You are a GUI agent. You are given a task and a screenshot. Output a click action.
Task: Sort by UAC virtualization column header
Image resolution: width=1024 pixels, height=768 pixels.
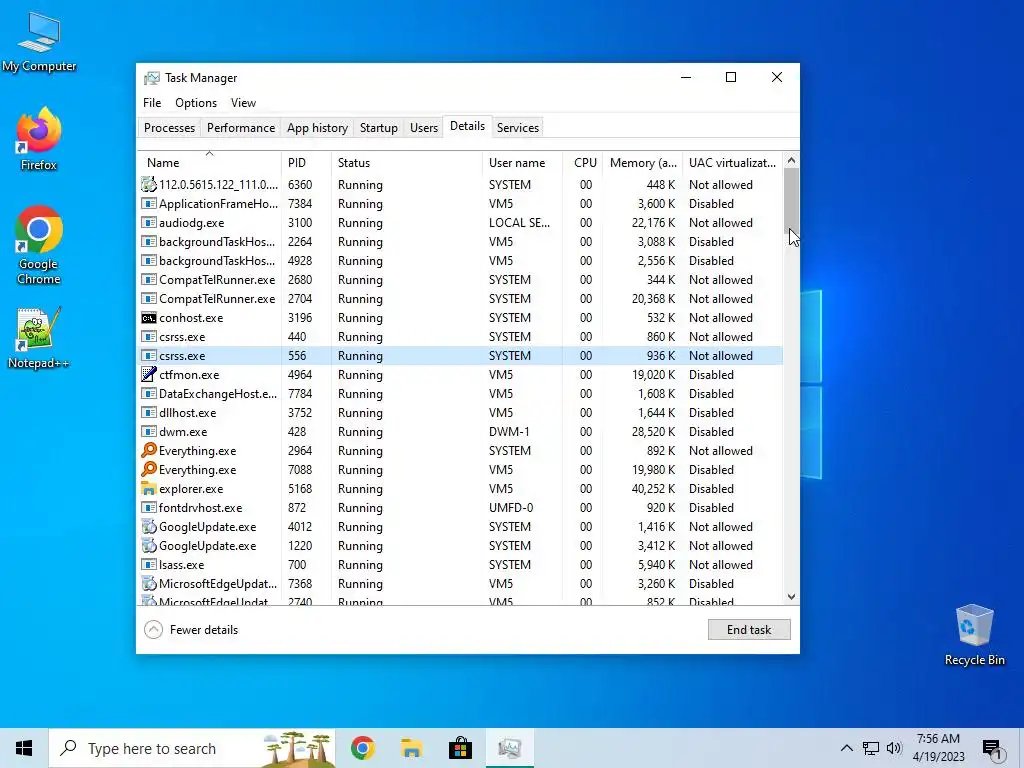(x=732, y=163)
